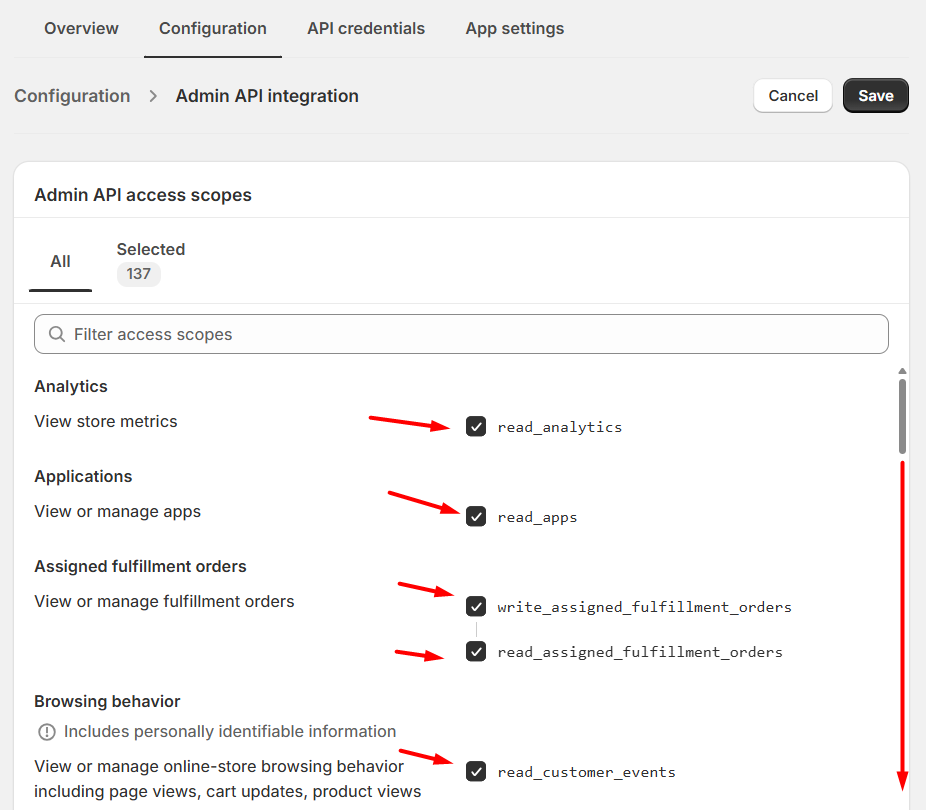Untick the read_assigned_fulfillment_orders checkbox

[476, 652]
